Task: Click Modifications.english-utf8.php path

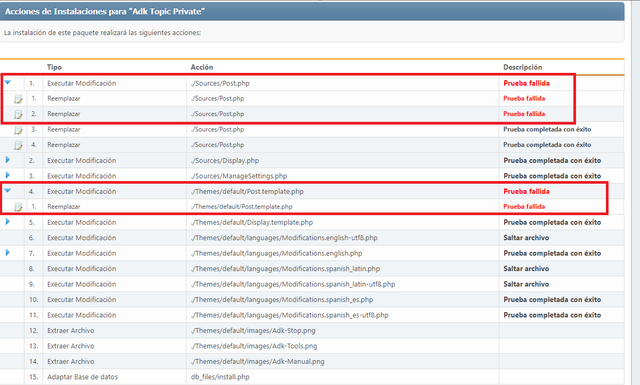Action: [284, 238]
